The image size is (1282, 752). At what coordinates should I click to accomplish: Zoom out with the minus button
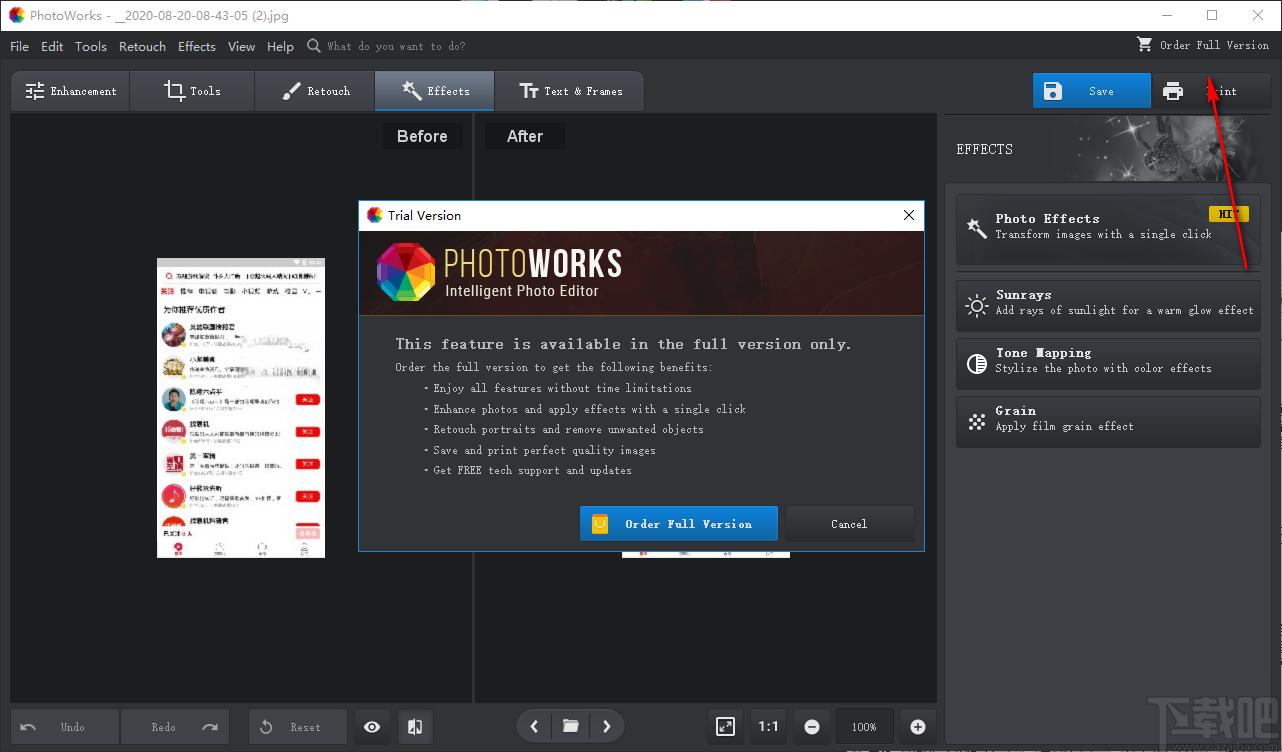click(812, 727)
